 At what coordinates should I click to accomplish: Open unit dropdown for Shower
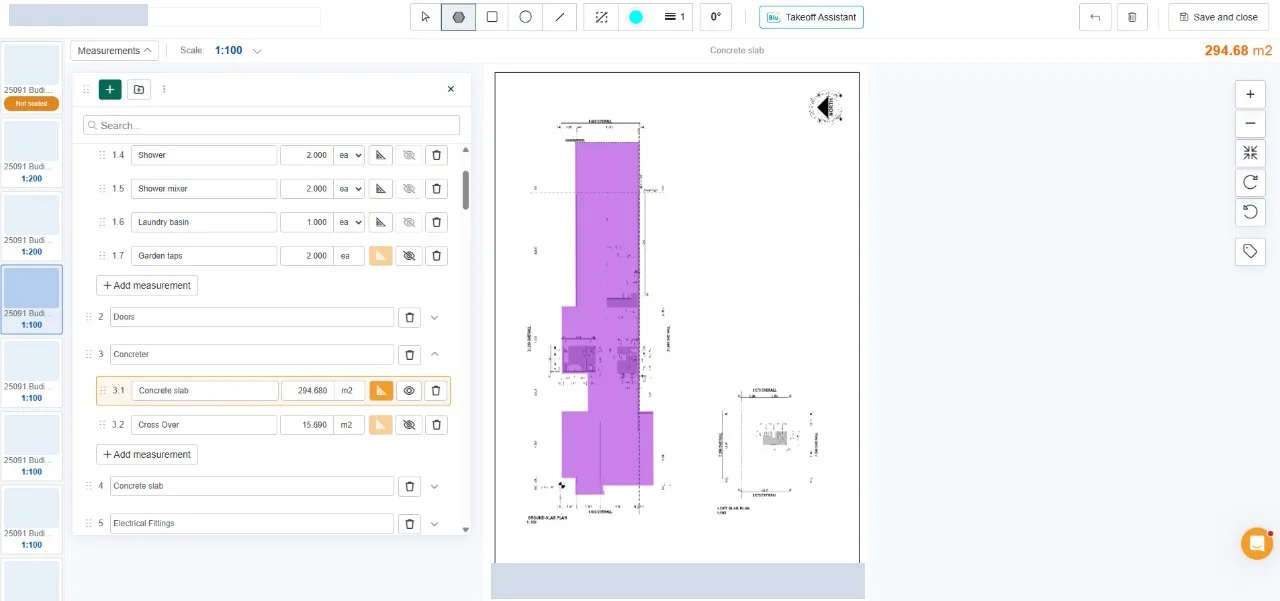[x=349, y=155]
